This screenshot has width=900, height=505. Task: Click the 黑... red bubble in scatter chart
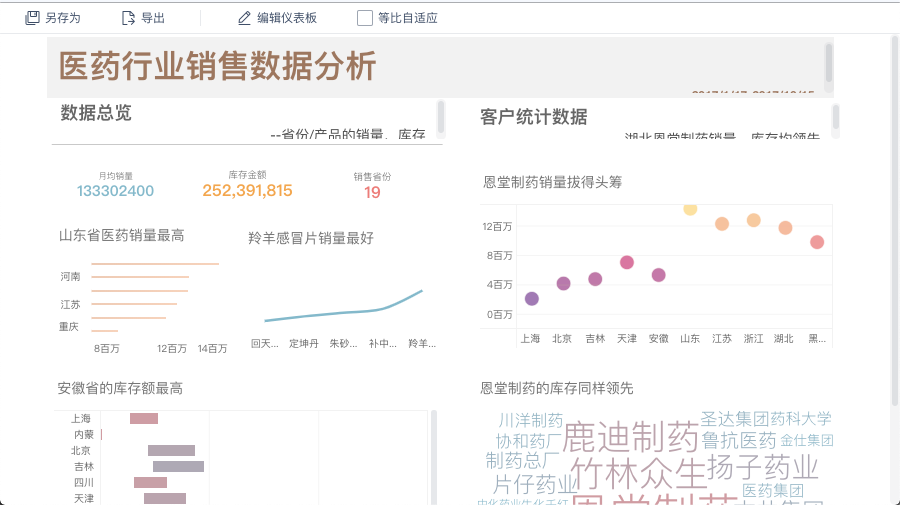(x=817, y=242)
